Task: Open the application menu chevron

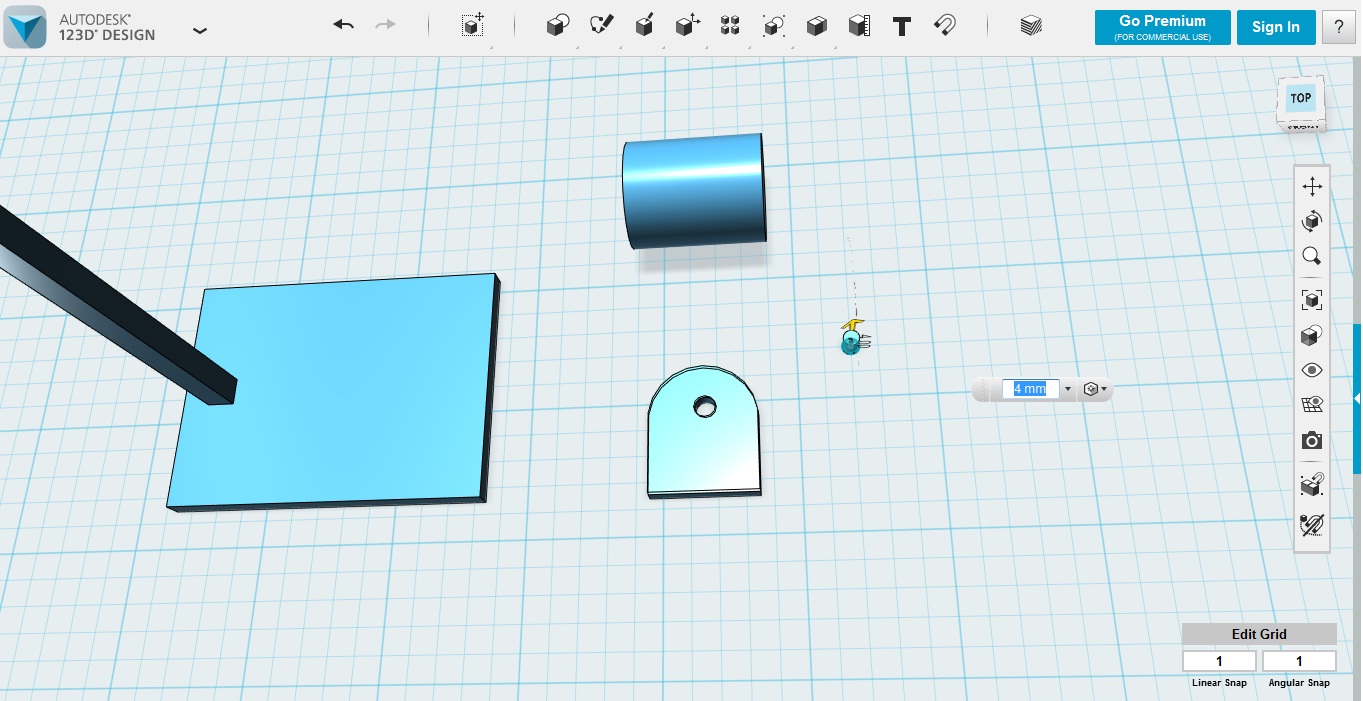Action: point(200,30)
